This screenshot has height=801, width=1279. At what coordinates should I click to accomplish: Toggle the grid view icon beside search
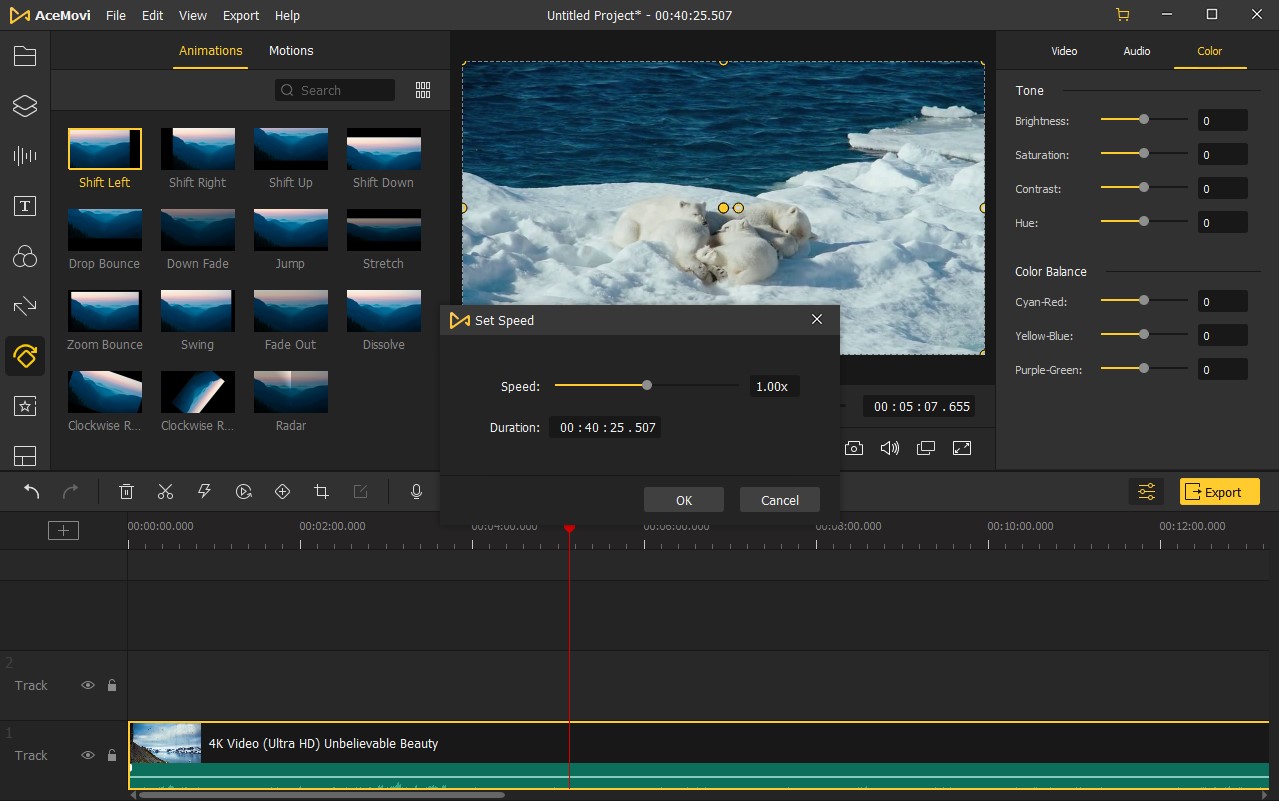pyautogui.click(x=423, y=90)
